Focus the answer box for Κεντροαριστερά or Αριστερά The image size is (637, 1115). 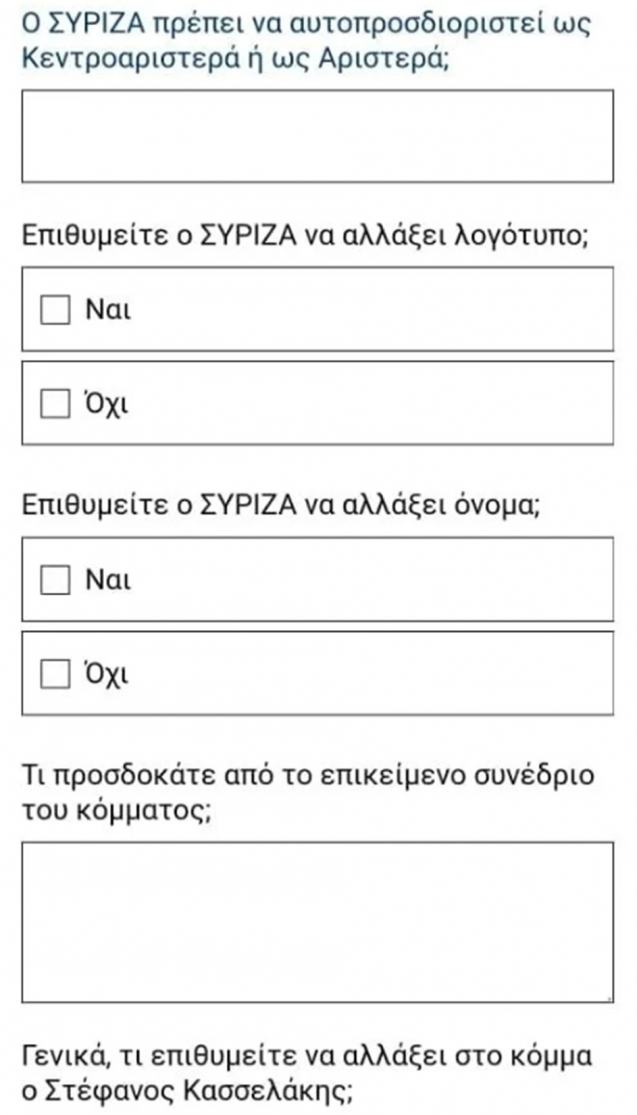318,136
